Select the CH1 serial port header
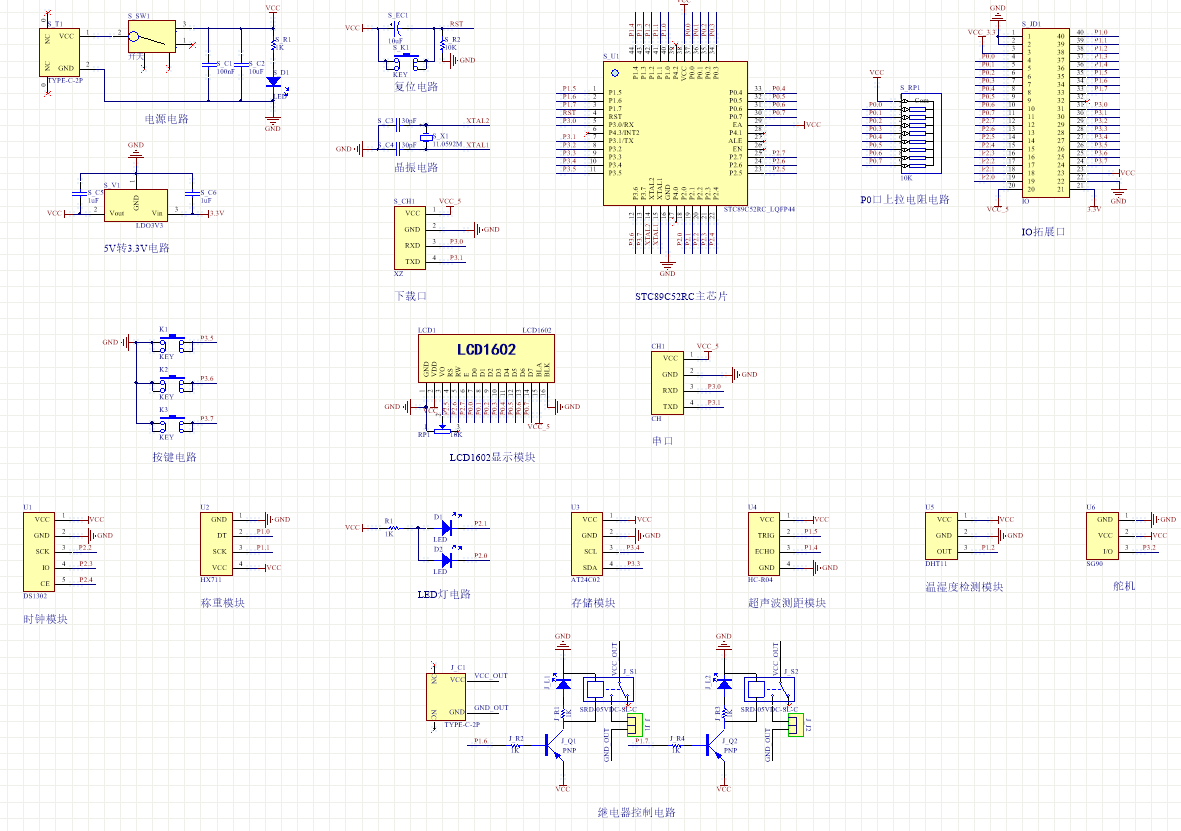Image resolution: width=1181 pixels, height=831 pixels. 667,383
